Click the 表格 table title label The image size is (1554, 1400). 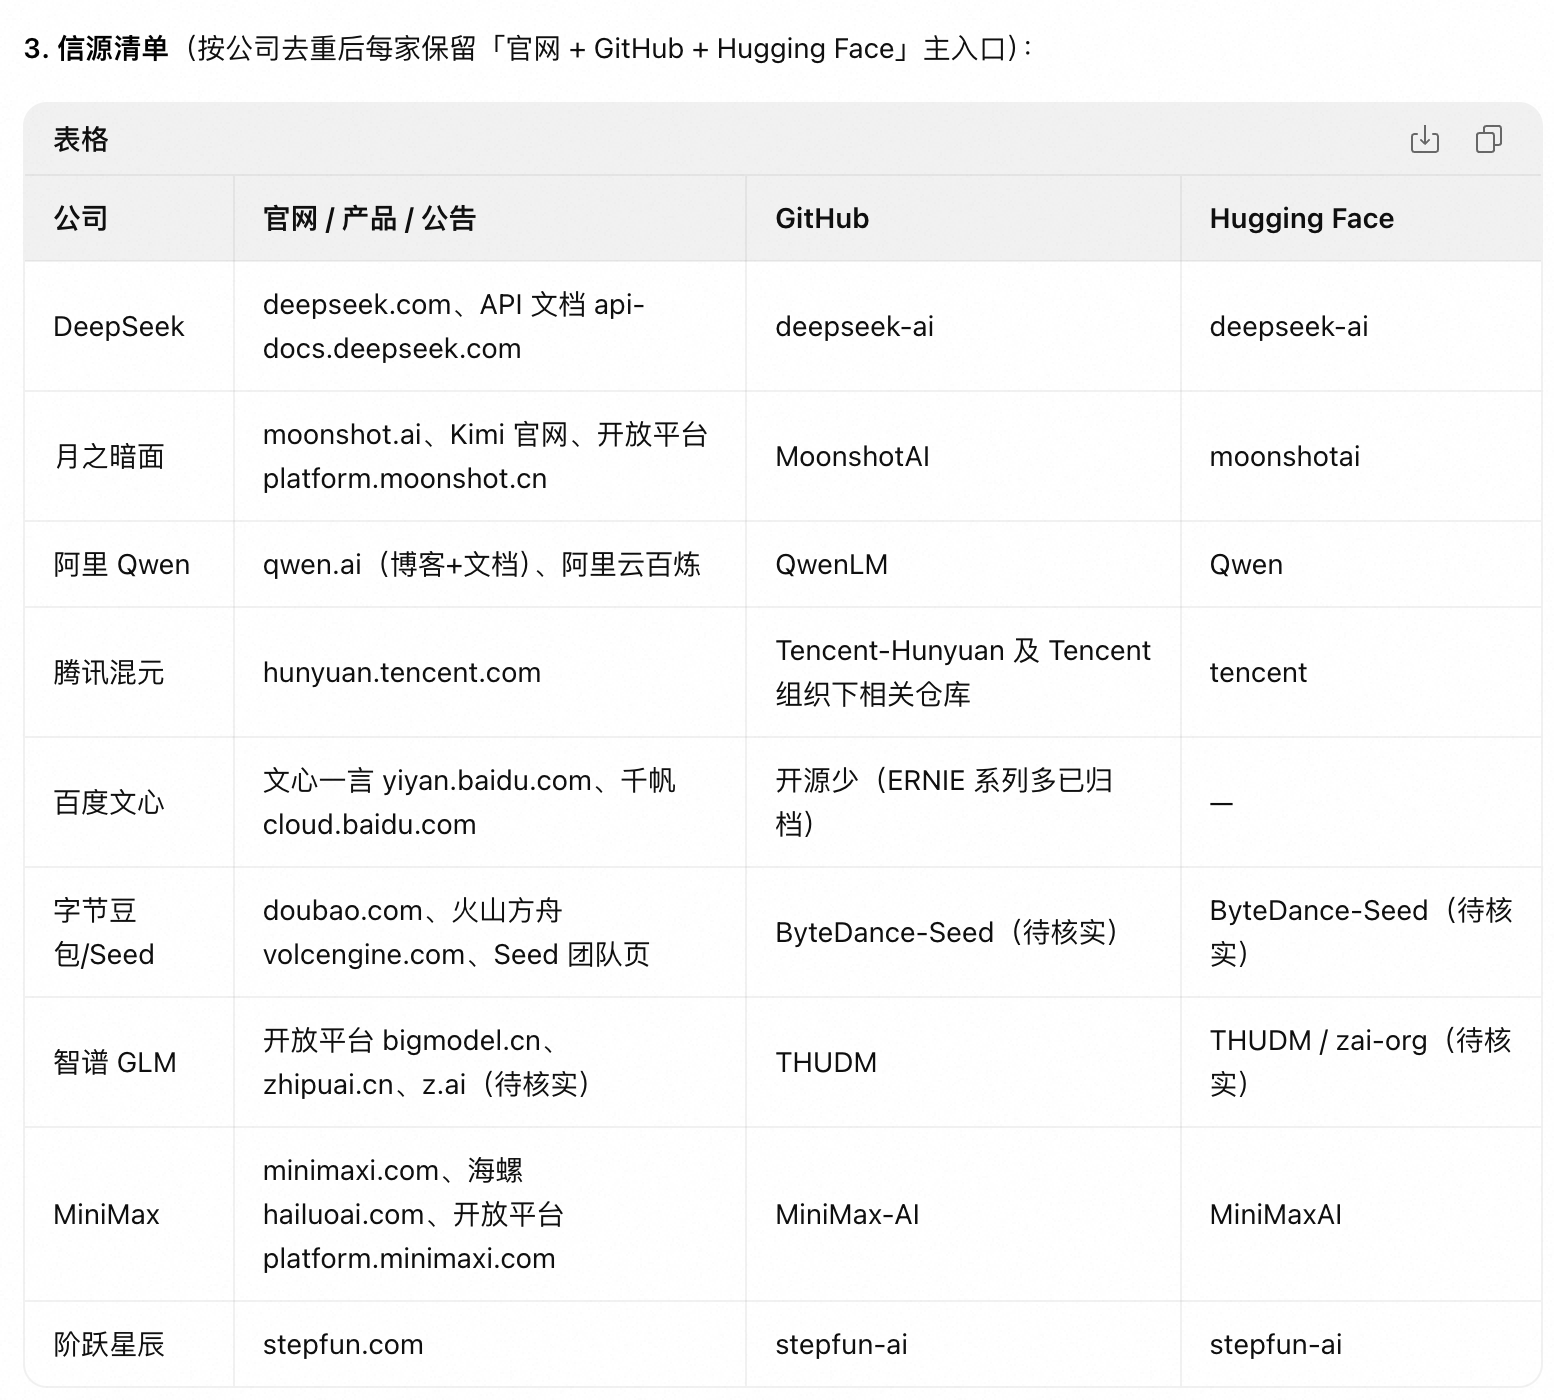(x=81, y=140)
